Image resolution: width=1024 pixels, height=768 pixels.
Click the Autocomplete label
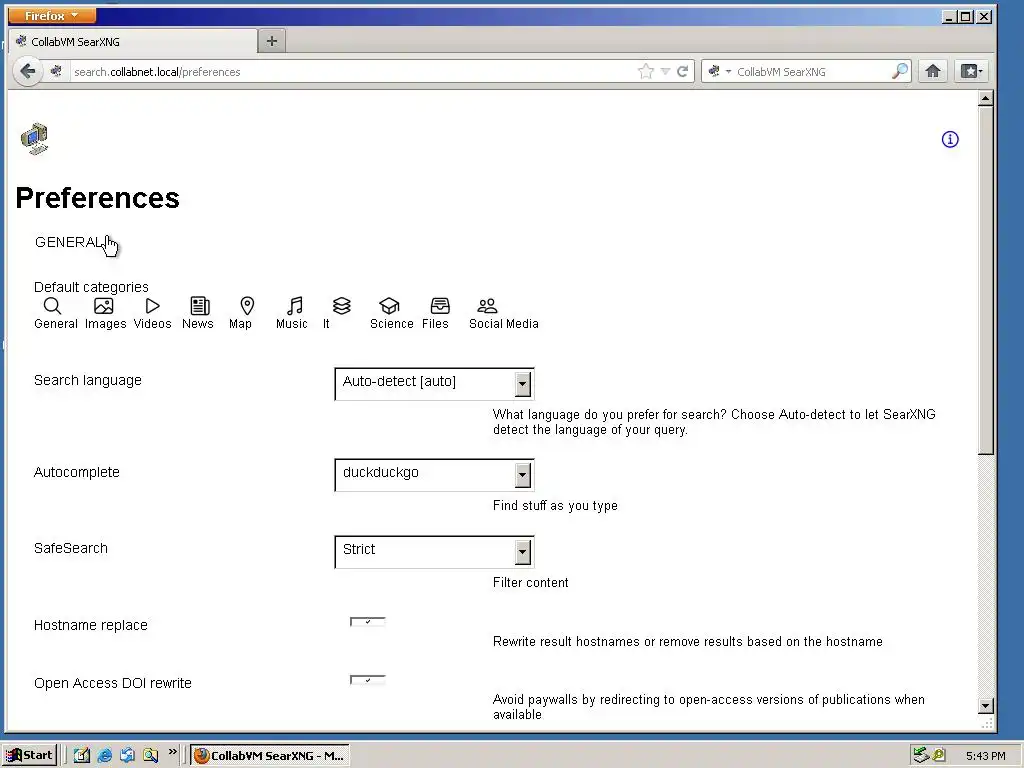(x=76, y=472)
